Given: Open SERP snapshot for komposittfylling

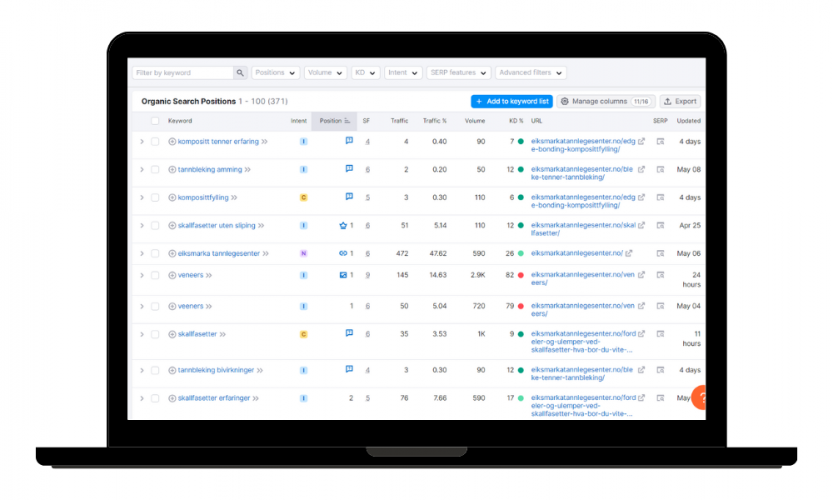Looking at the screenshot, I should (660, 197).
